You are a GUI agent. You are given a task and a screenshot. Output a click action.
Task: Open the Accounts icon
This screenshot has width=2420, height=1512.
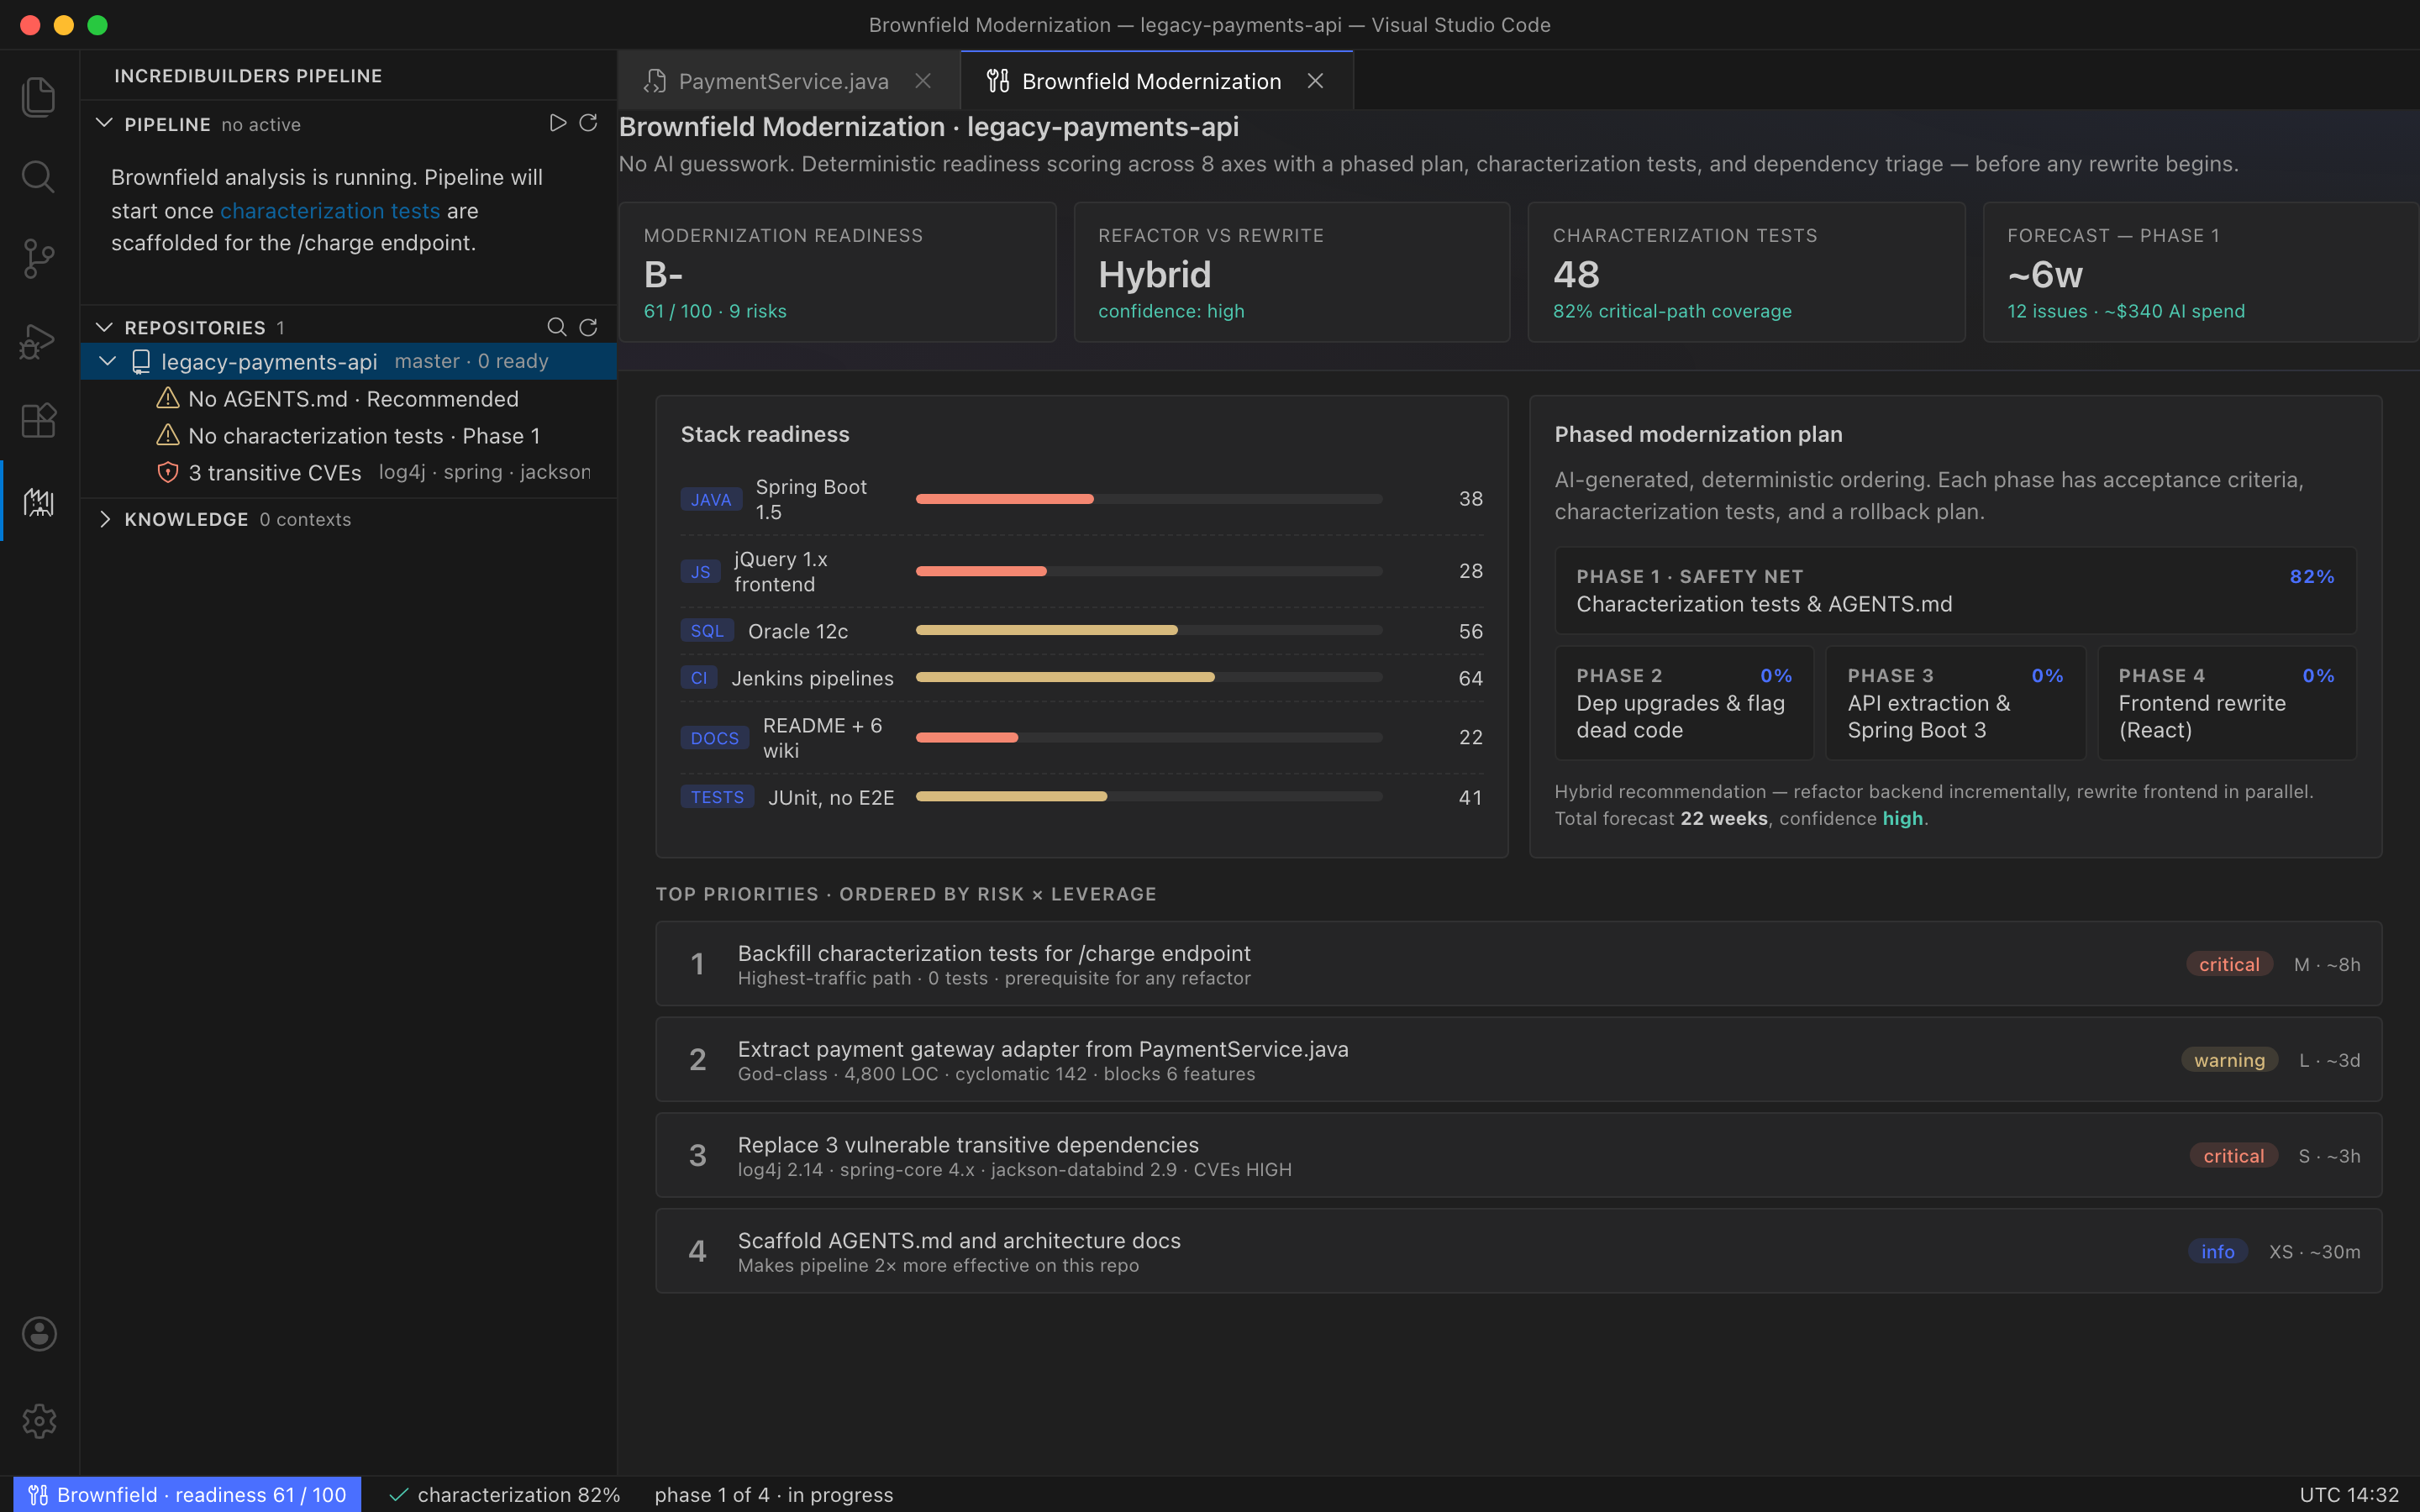pos(39,1334)
